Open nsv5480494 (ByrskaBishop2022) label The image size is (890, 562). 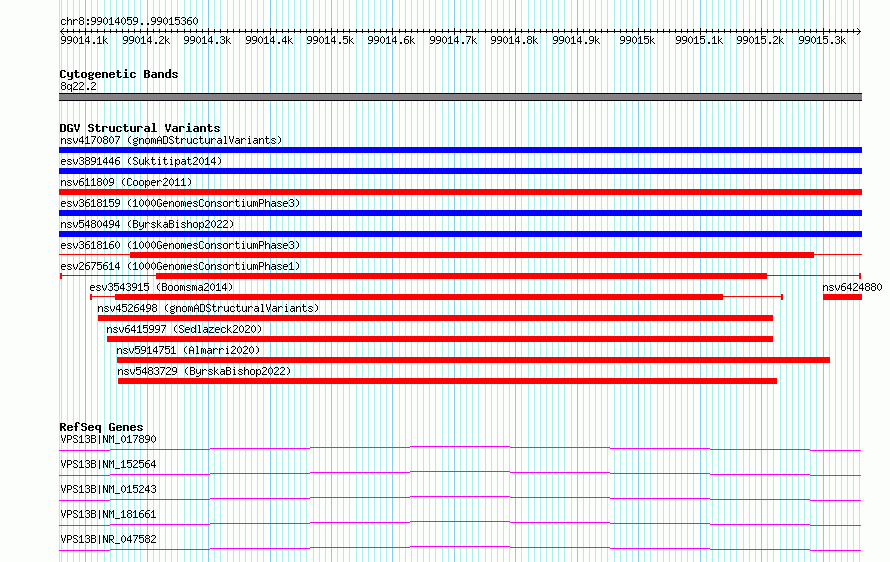click(x=147, y=224)
